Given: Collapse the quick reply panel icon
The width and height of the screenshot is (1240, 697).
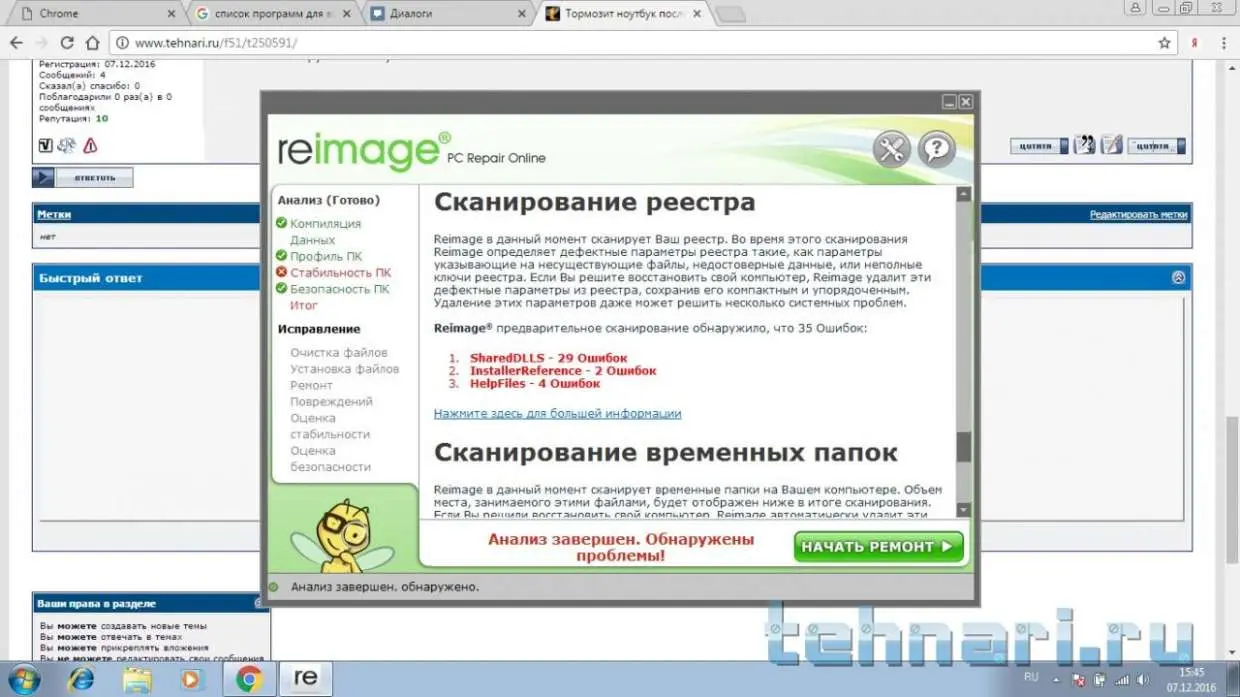Looking at the screenshot, I should tap(1178, 278).
